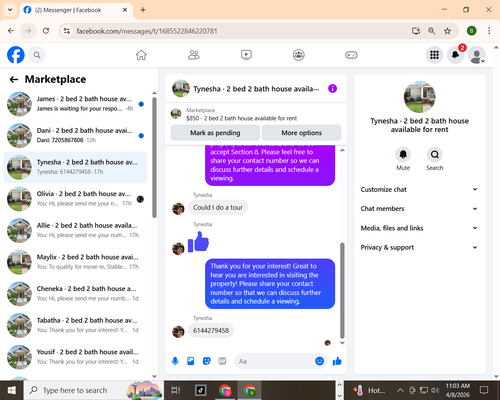Choose a sticker from the sticker icon
Image resolution: width=500 pixels, height=400 pixels.
[207, 361]
